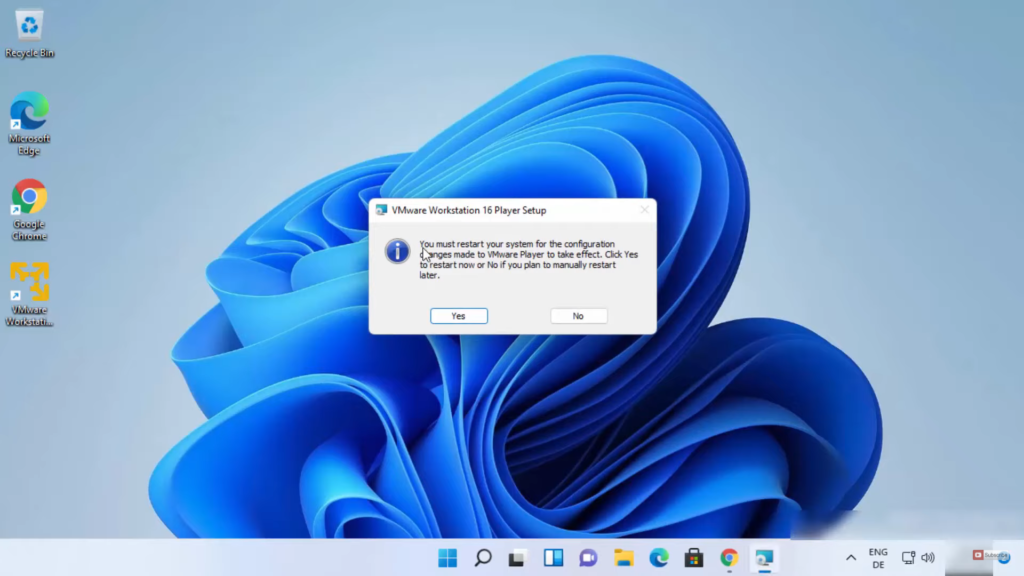1024x576 pixels.
Task: Switch to Chrome in the taskbar
Action: point(729,558)
